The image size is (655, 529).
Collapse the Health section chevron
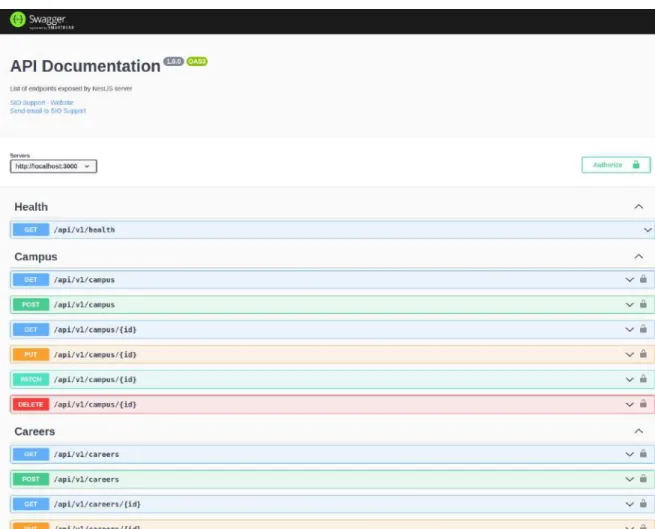(x=639, y=206)
